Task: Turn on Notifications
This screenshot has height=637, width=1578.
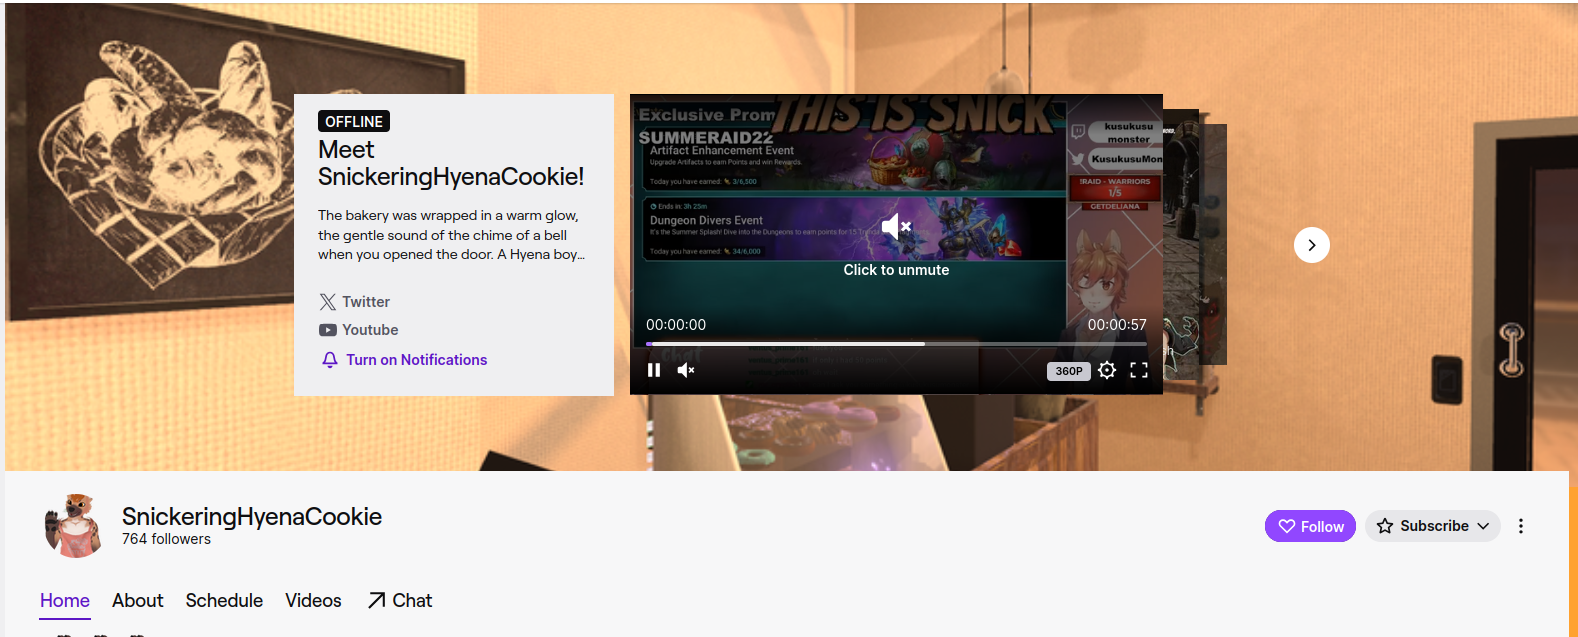Action: coord(405,360)
